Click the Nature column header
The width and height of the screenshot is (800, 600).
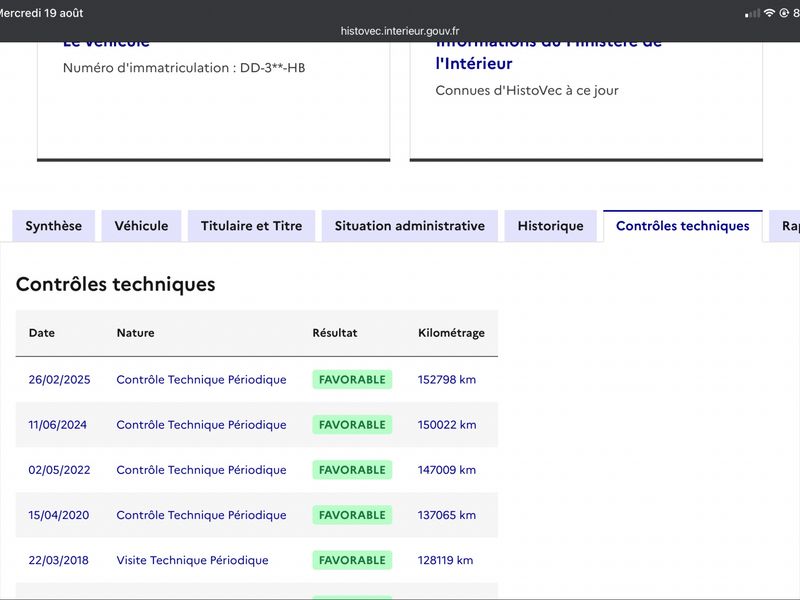(x=136, y=333)
